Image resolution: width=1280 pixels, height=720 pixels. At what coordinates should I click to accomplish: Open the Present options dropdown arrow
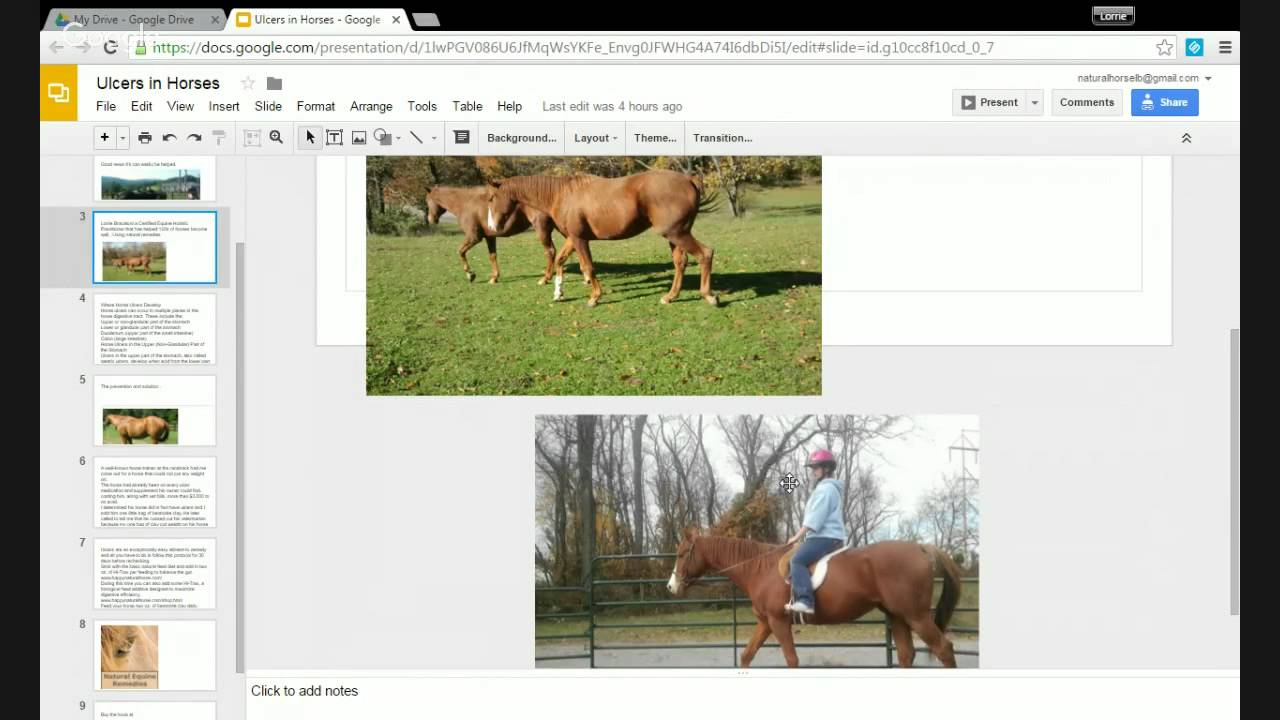coord(1034,102)
